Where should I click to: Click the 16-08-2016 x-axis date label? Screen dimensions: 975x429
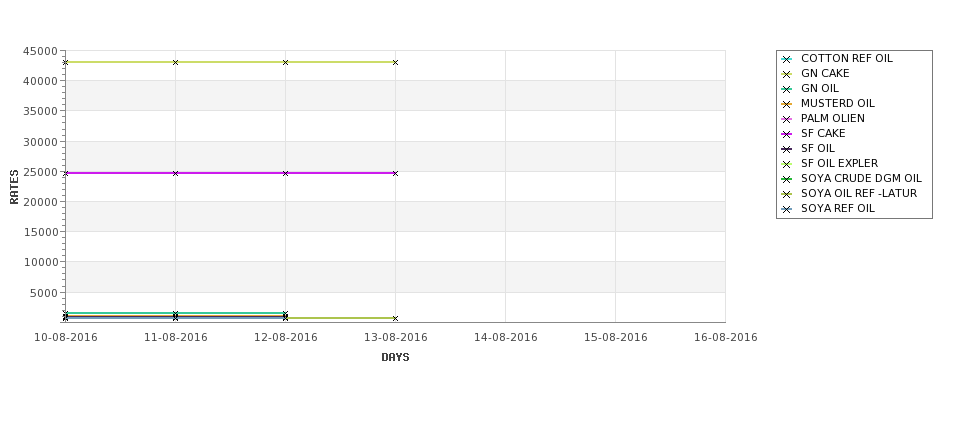click(726, 337)
